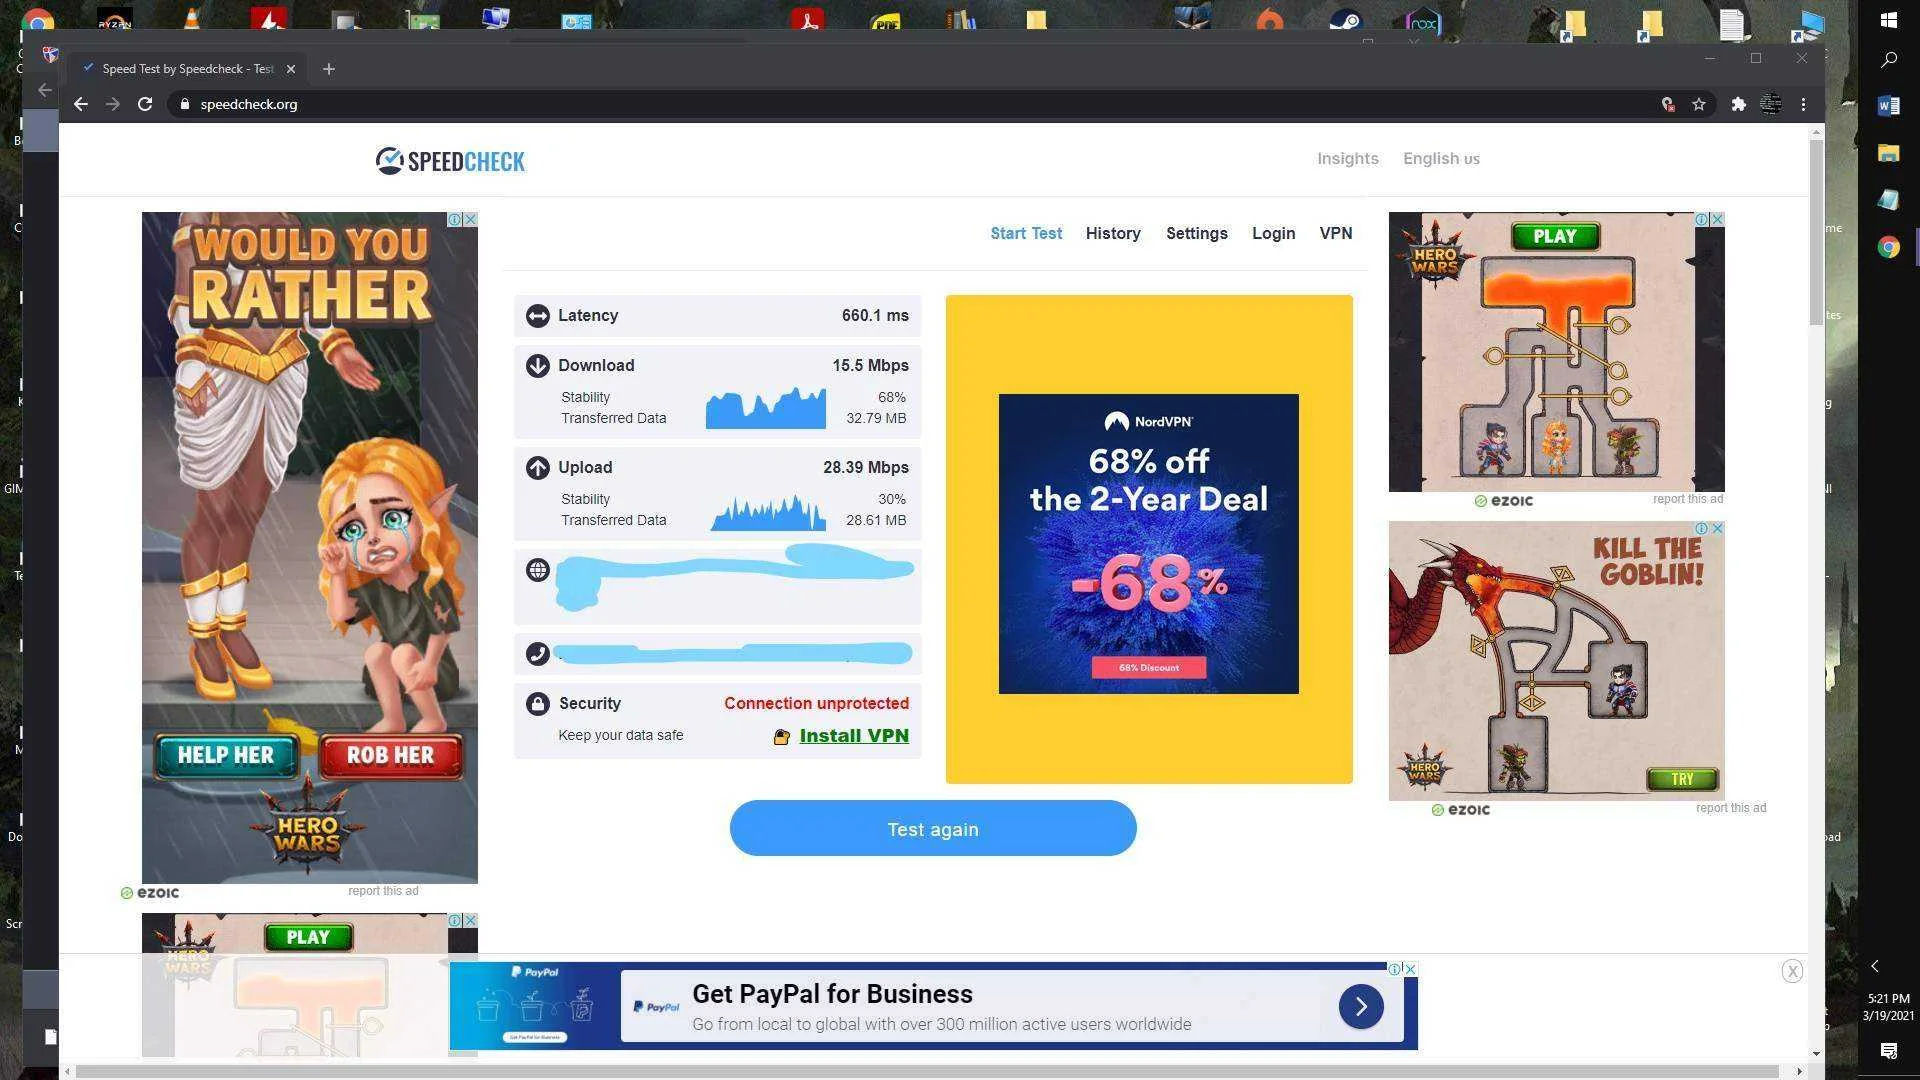Click HELP HER in the Hero Wars ad
Viewport: 1920px width, 1080px height.
tap(226, 756)
